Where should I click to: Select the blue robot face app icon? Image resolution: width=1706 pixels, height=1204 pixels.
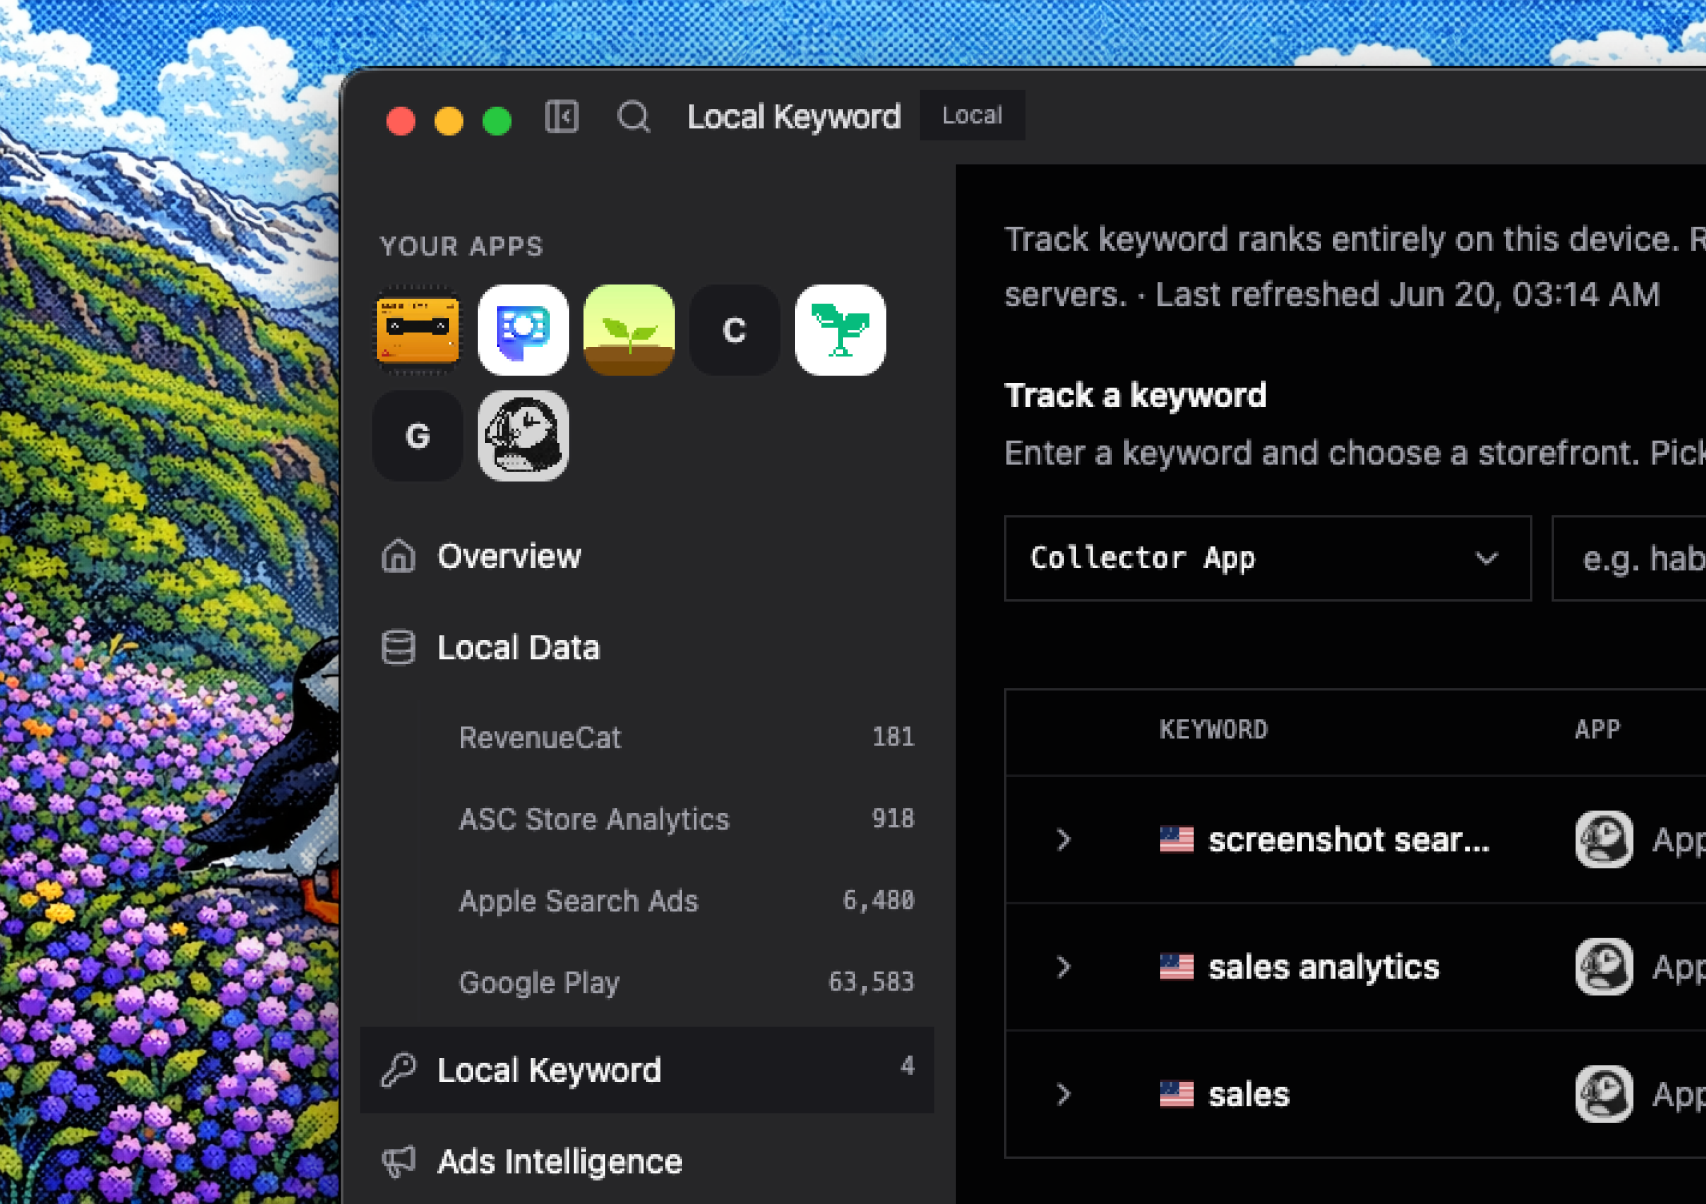point(523,330)
